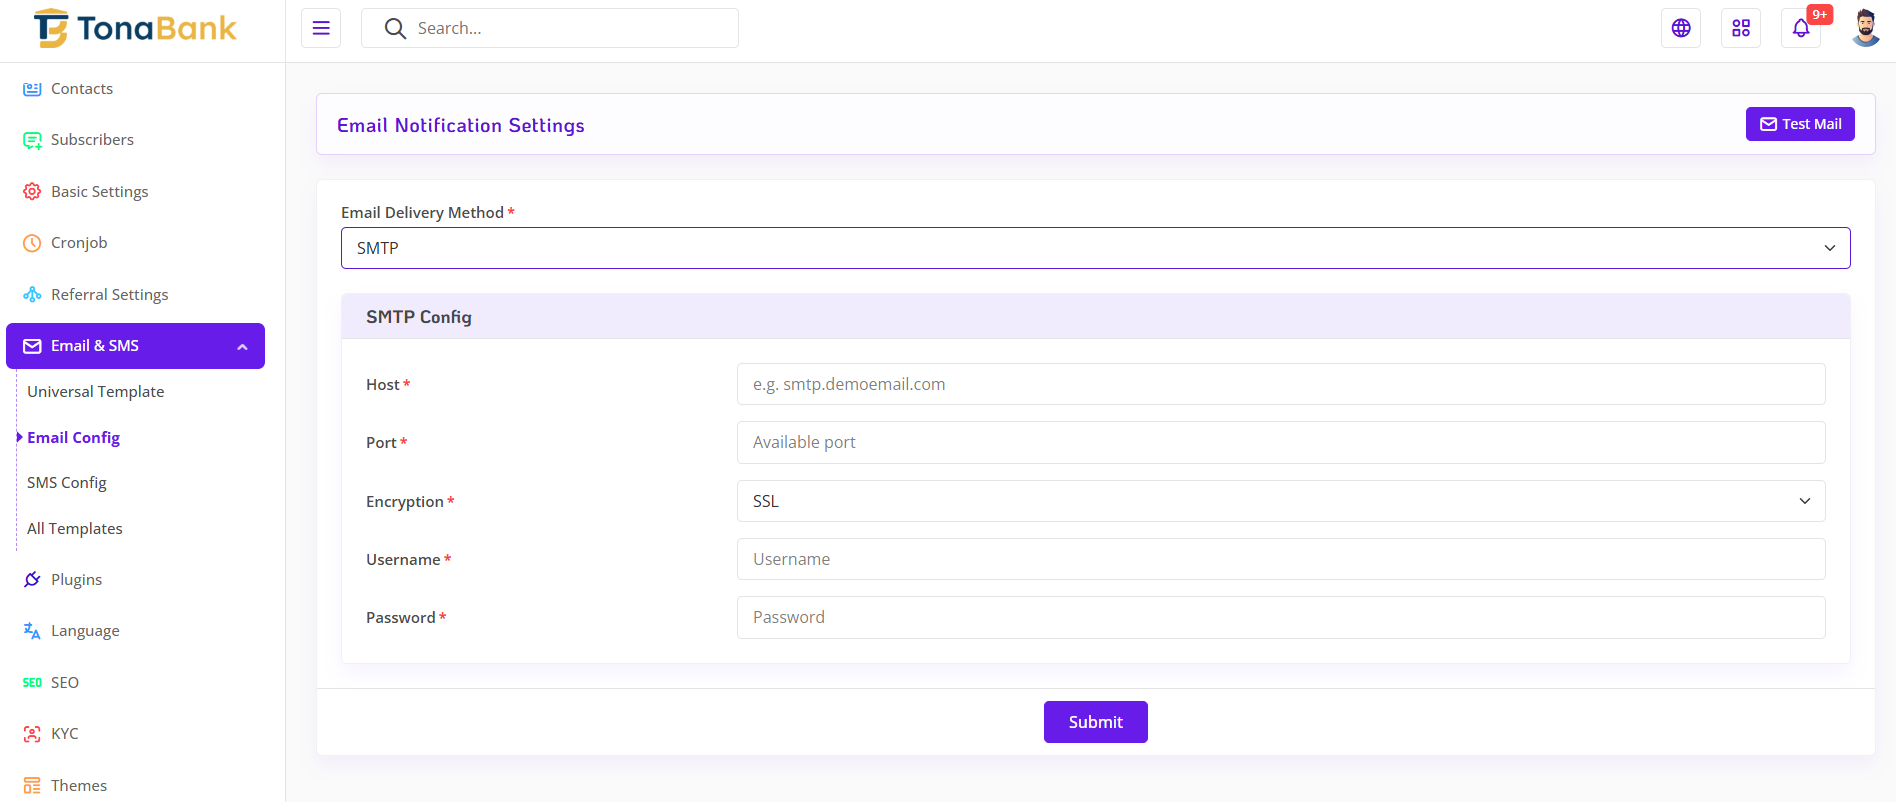Open Contacts from the sidebar
This screenshot has height=802, width=1896.
point(82,89)
